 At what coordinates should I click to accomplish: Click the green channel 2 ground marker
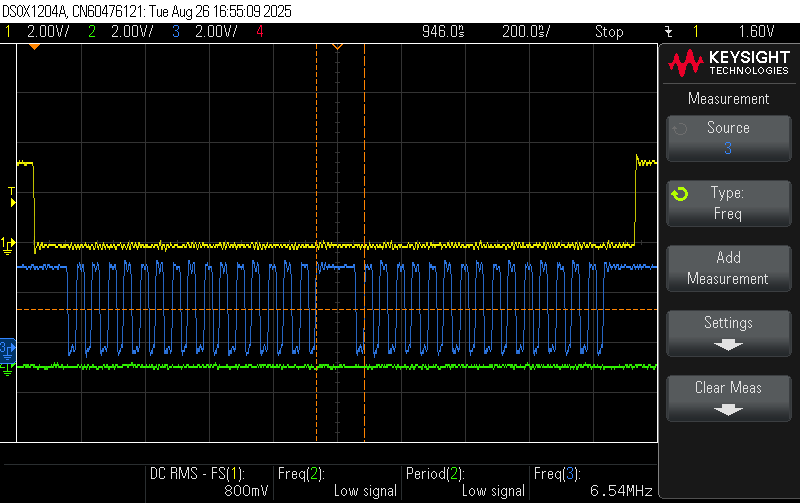tap(8, 366)
